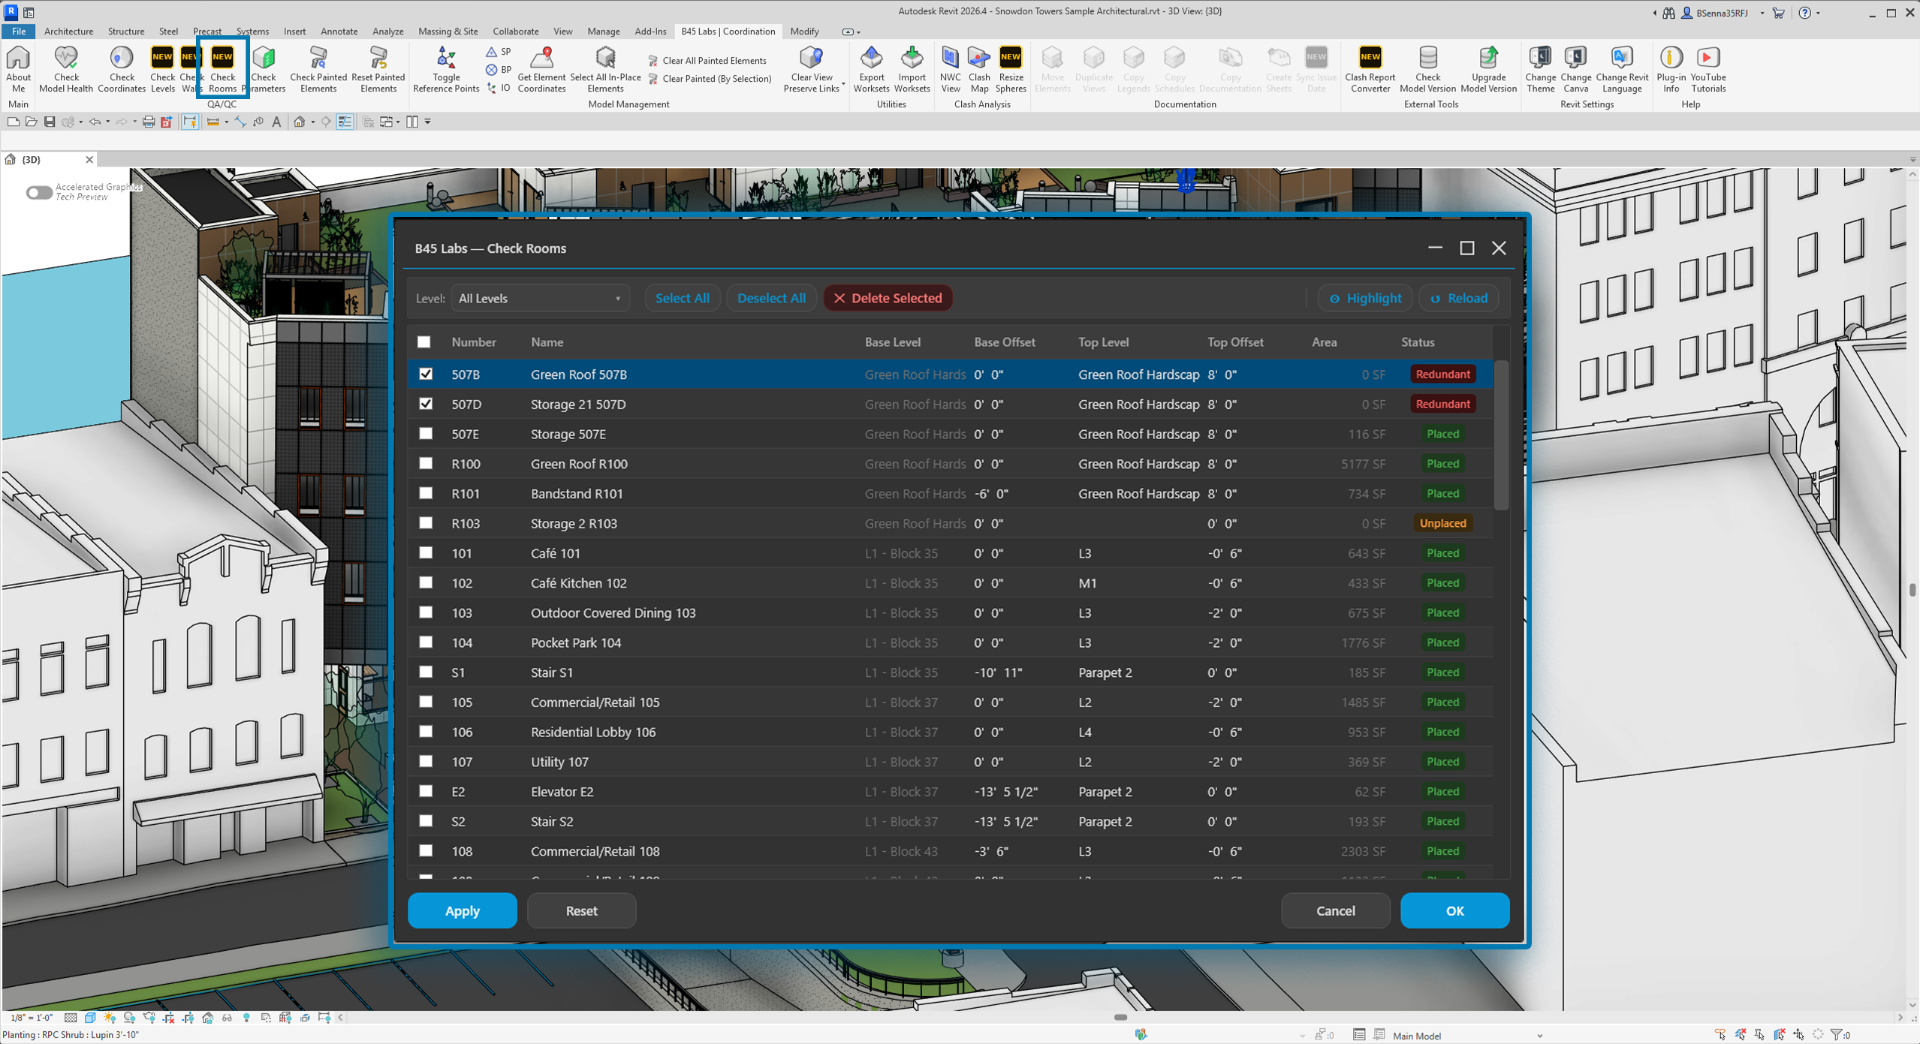
Task: Start Upgrade Model Version tool
Action: pos(1488,69)
